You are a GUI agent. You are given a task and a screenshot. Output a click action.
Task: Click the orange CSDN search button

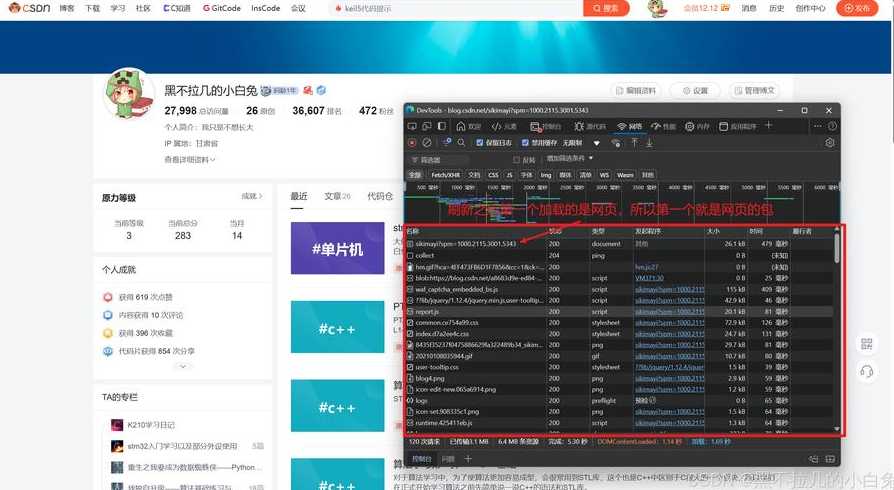606,8
